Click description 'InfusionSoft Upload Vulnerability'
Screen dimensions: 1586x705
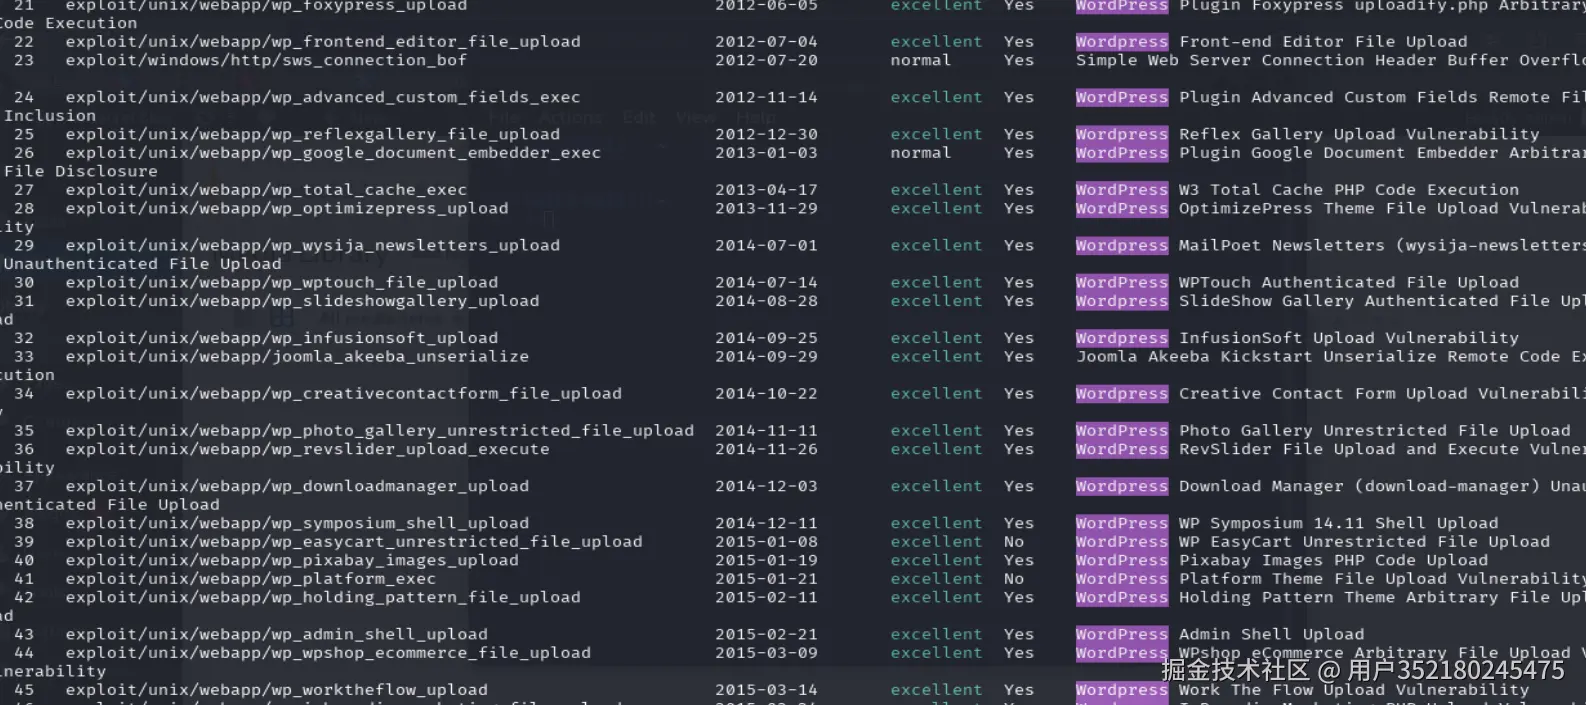pos(1349,338)
